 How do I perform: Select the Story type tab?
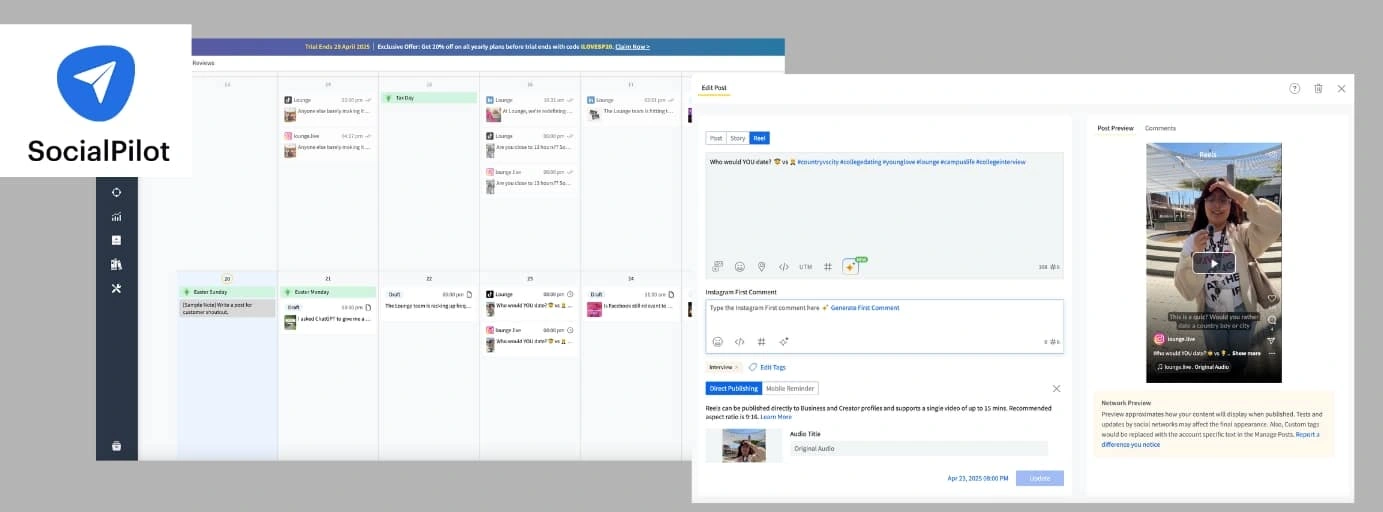pyautogui.click(x=738, y=138)
